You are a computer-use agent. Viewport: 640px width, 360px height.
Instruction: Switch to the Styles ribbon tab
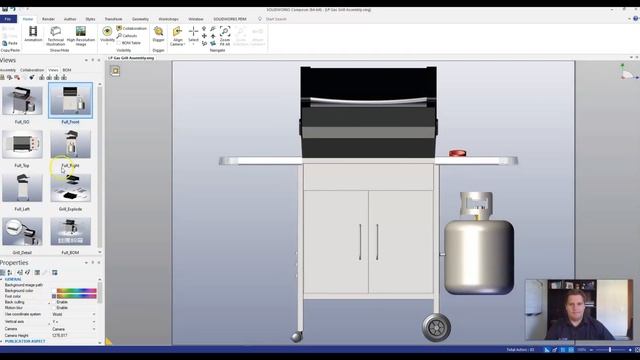[90, 19]
